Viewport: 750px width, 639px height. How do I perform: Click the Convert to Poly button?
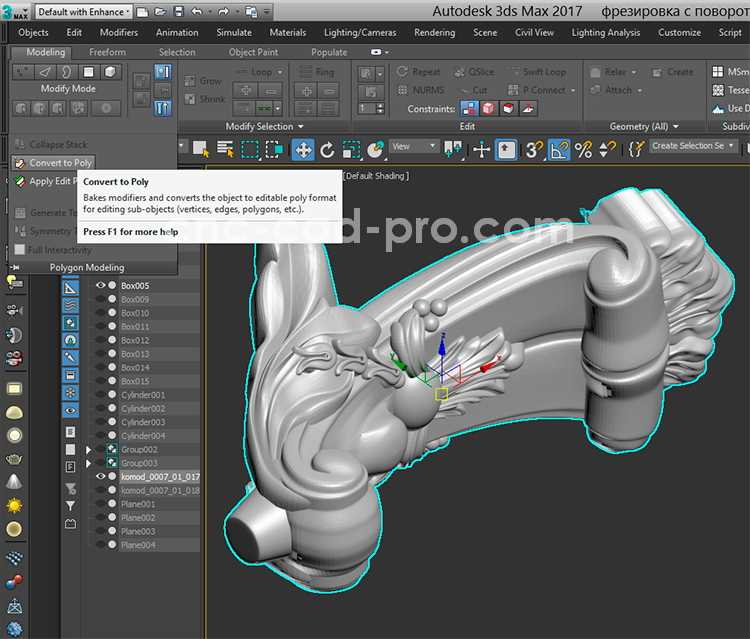[53, 163]
